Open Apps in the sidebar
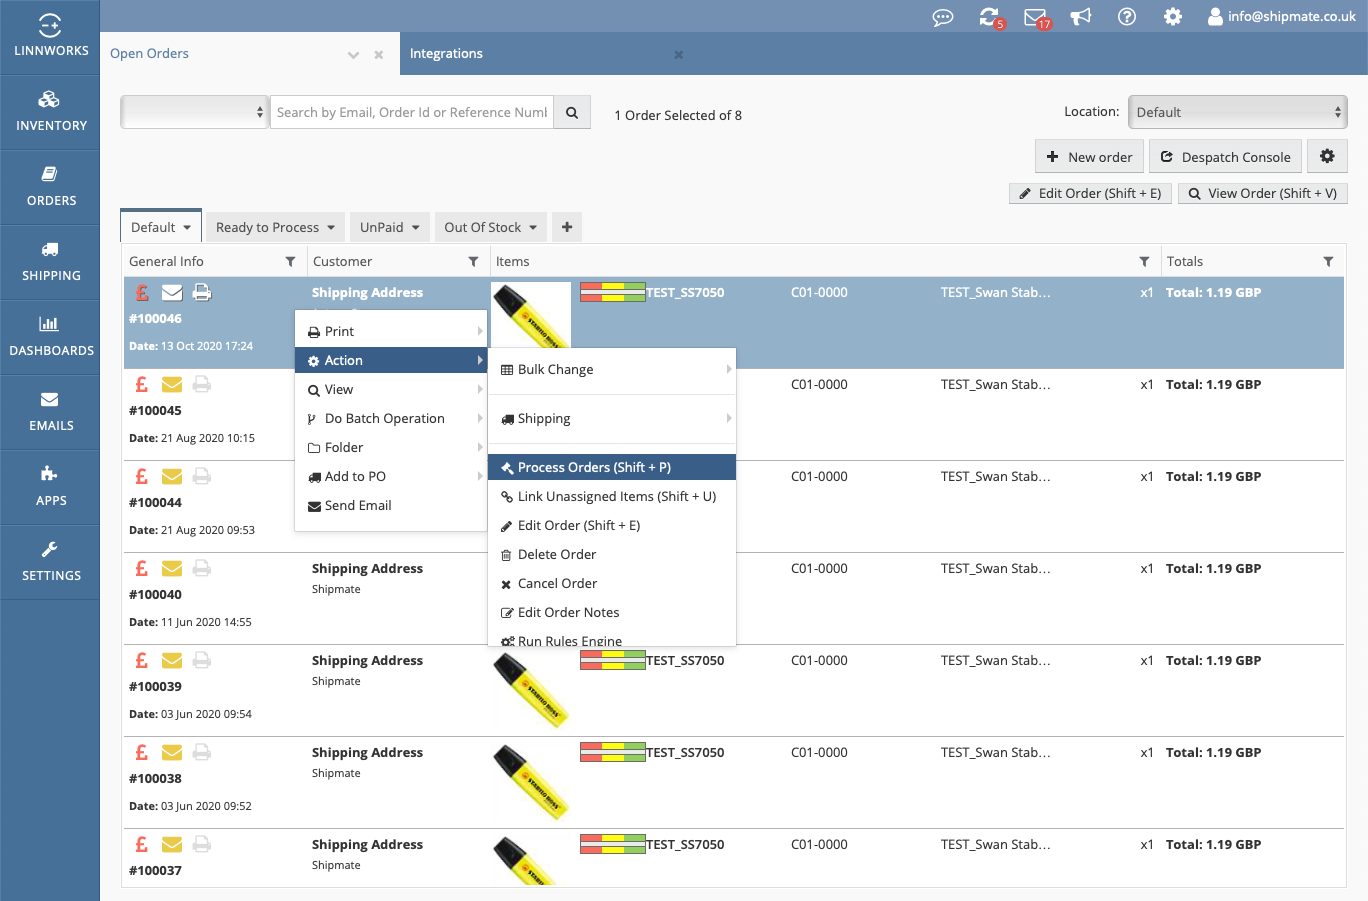The height and width of the screenshot is (901, 1368). point(51,487)
